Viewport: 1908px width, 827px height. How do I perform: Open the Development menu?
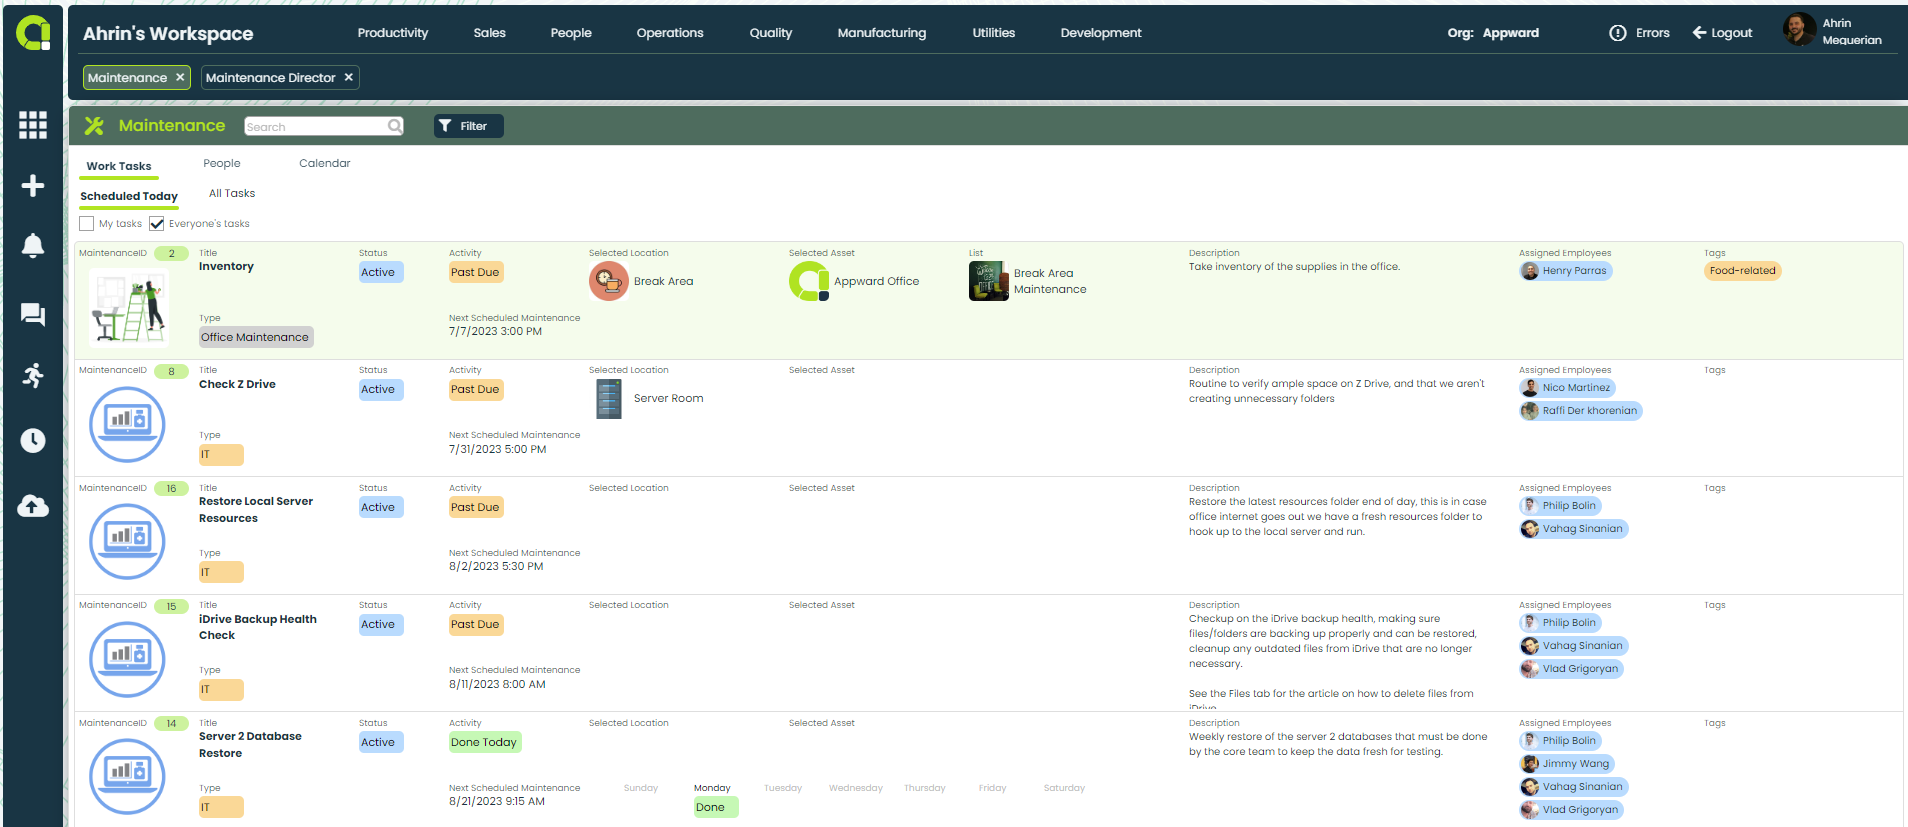(x=1101, y=33)
